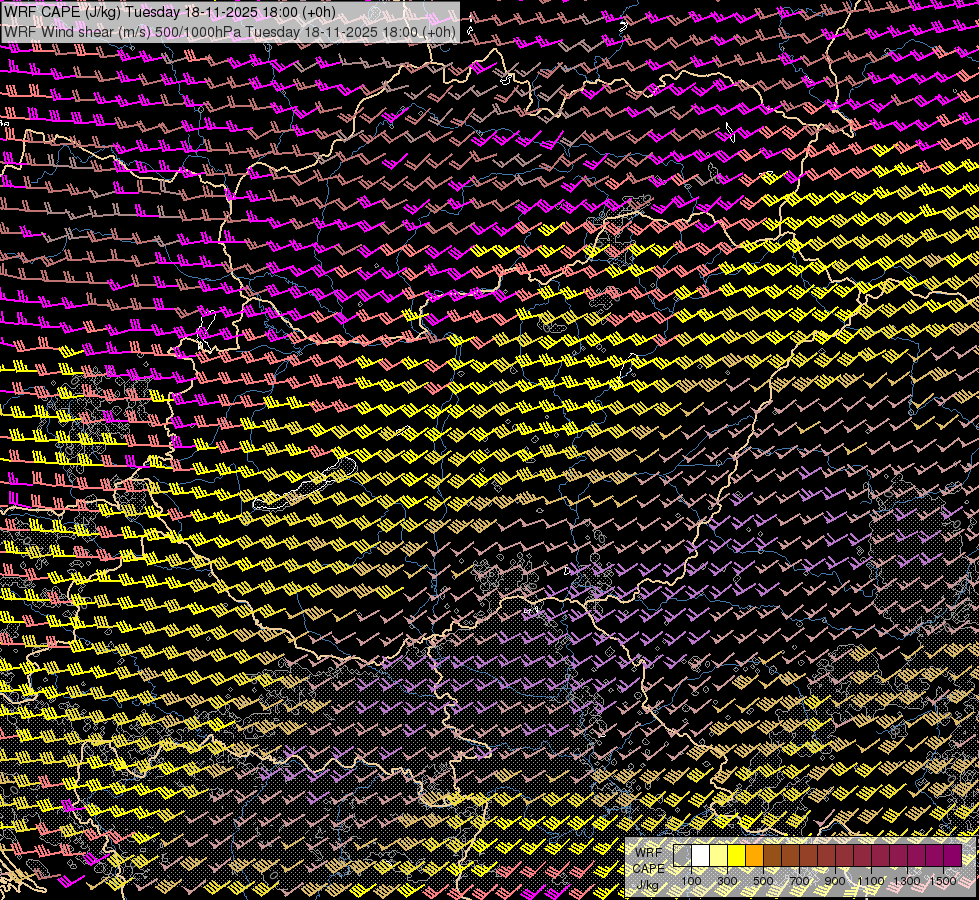Click the elongated white lake outline on map
The height and width of the screenshot is (900, 979).
coord(305,485)
